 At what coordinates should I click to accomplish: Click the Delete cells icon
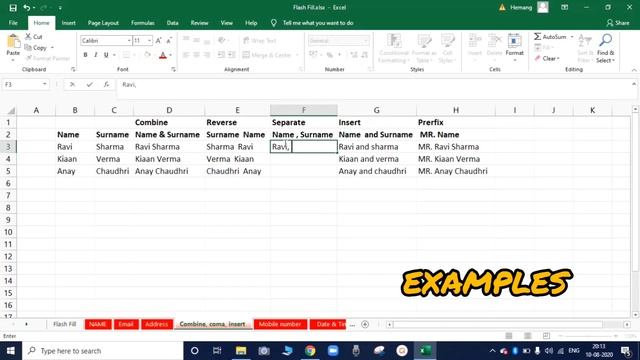494,41
